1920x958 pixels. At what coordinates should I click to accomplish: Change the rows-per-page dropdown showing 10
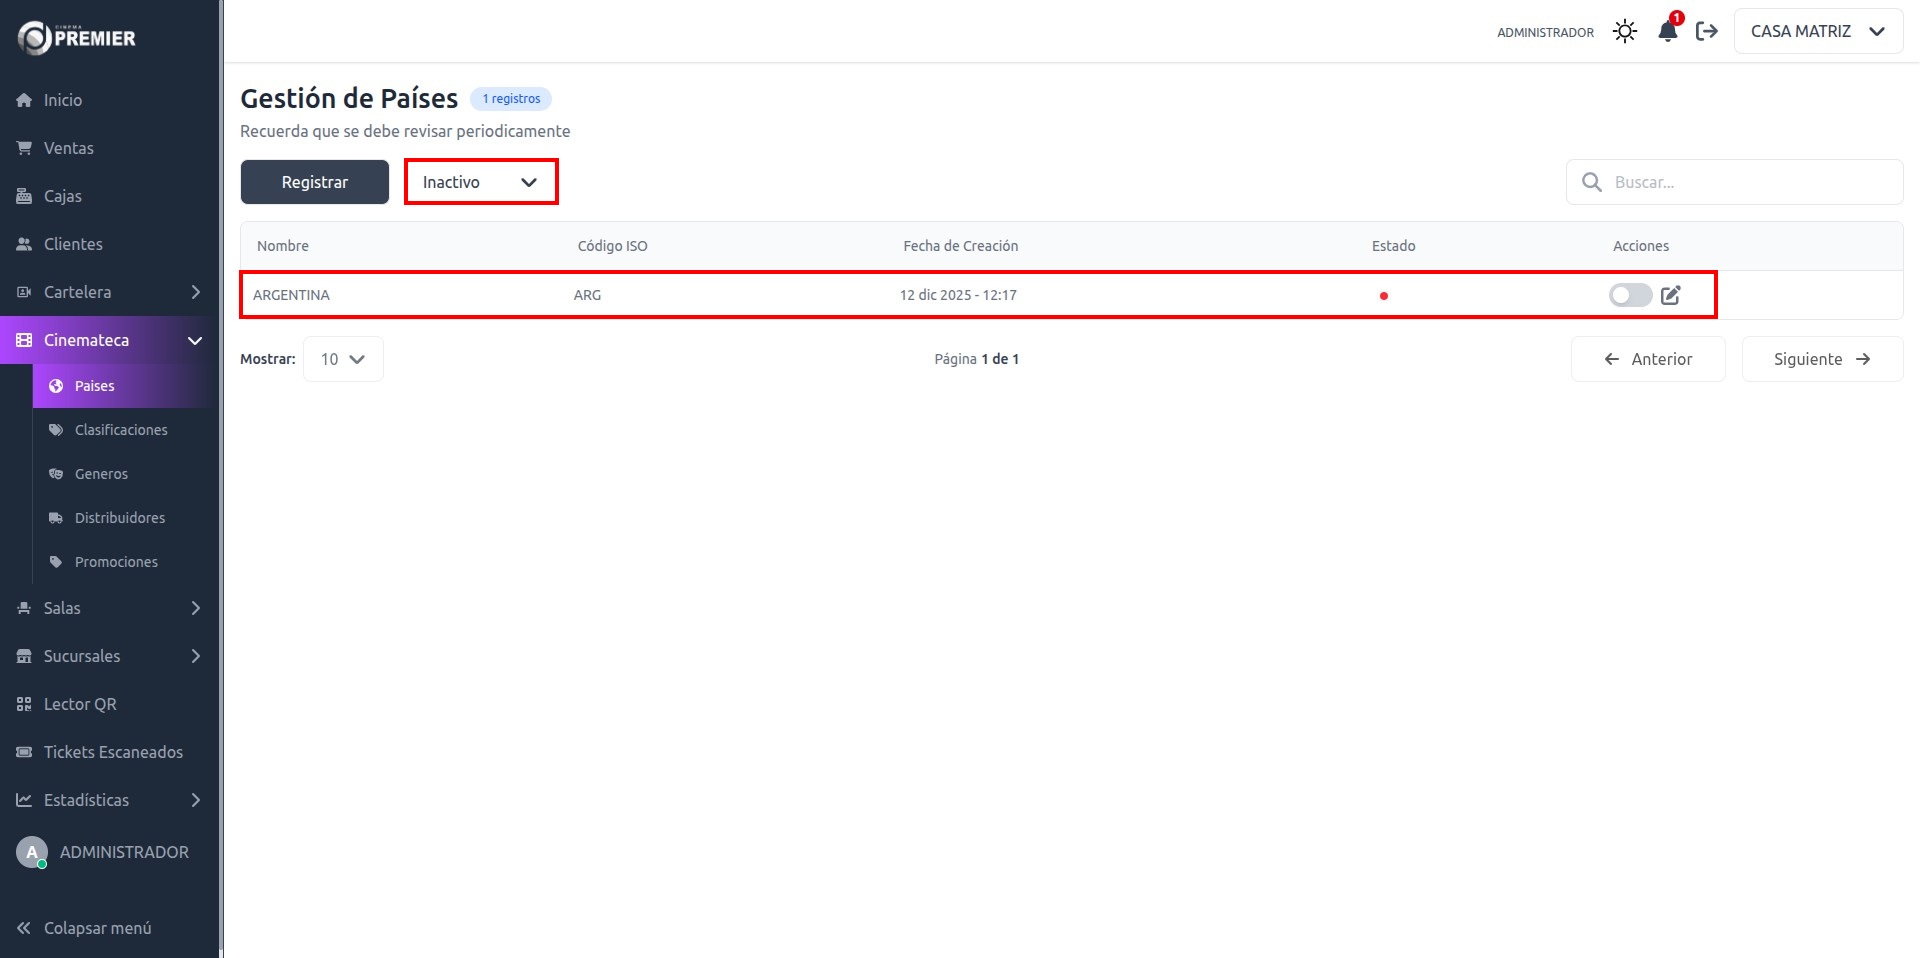point(343,359)
